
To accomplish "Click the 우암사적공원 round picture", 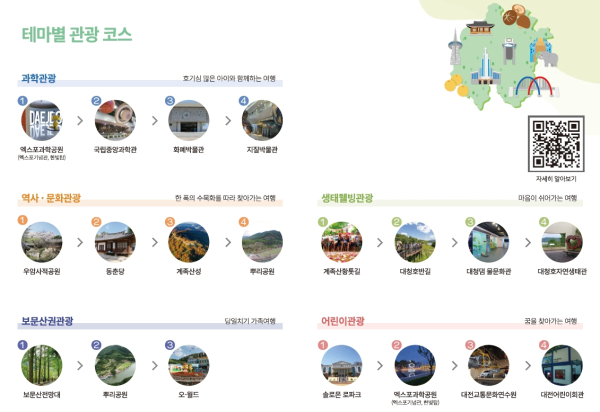I will pyautogui.click(x=41, y=243).
